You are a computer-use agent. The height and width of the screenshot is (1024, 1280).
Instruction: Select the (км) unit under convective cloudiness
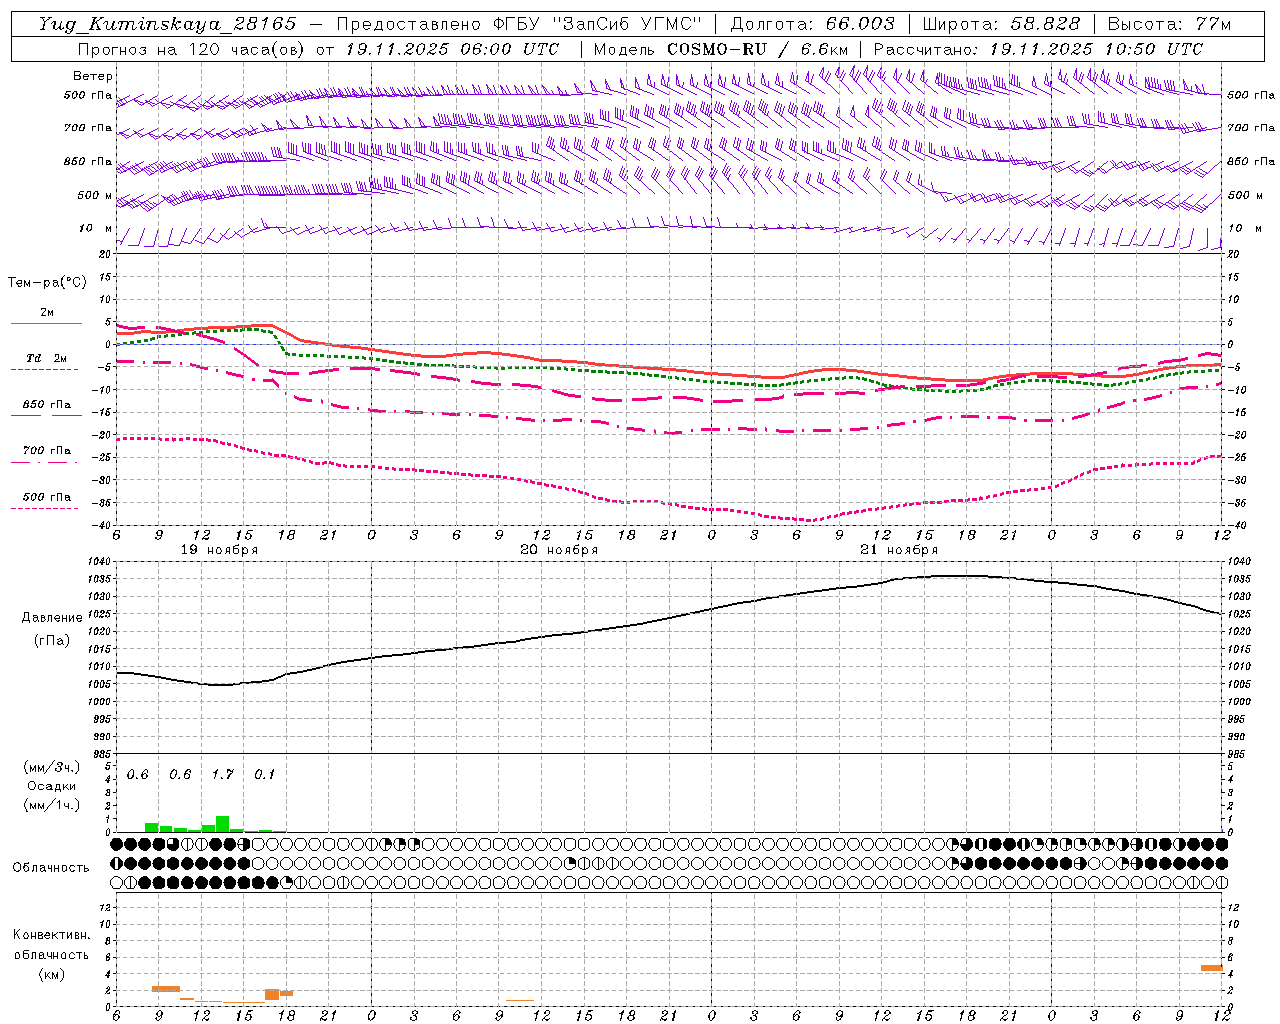[x=52, y=974]
